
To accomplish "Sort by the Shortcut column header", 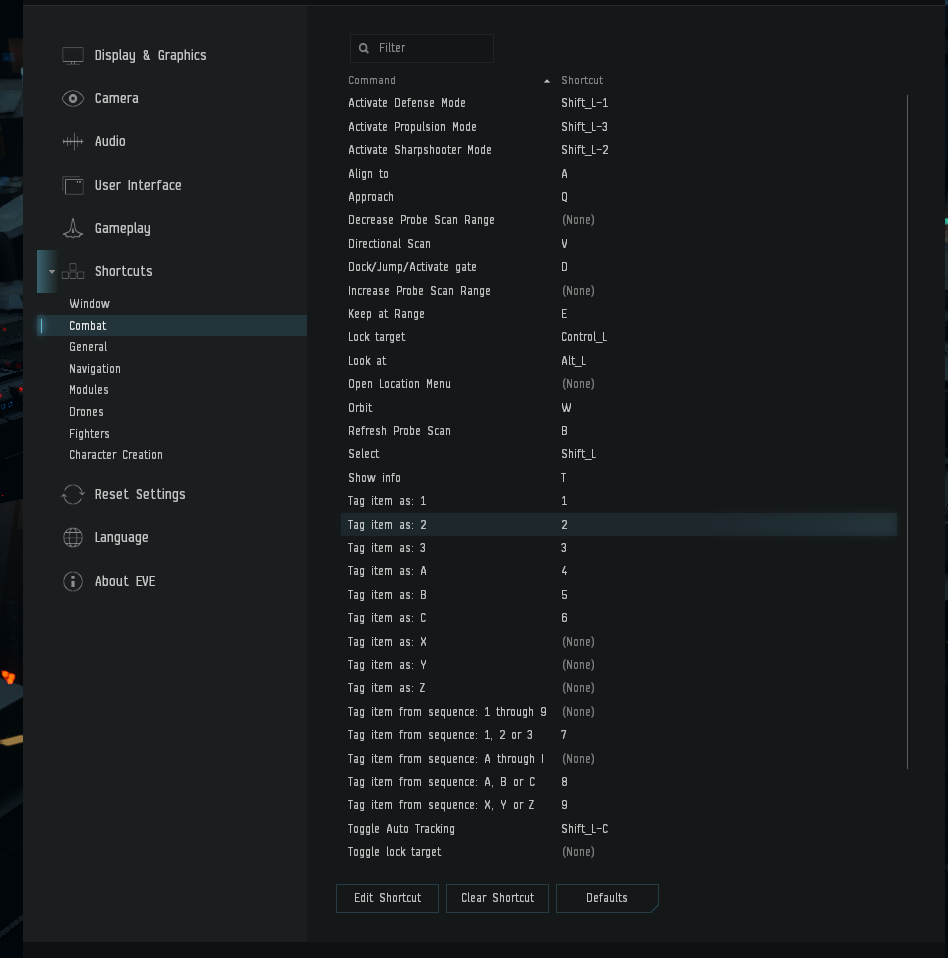I will [582, 81].
